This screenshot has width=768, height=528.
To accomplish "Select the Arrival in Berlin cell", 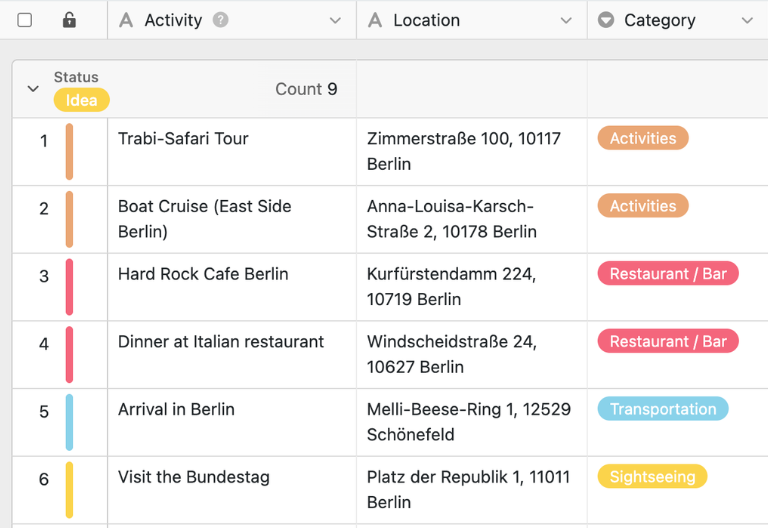I will (232, 422).
